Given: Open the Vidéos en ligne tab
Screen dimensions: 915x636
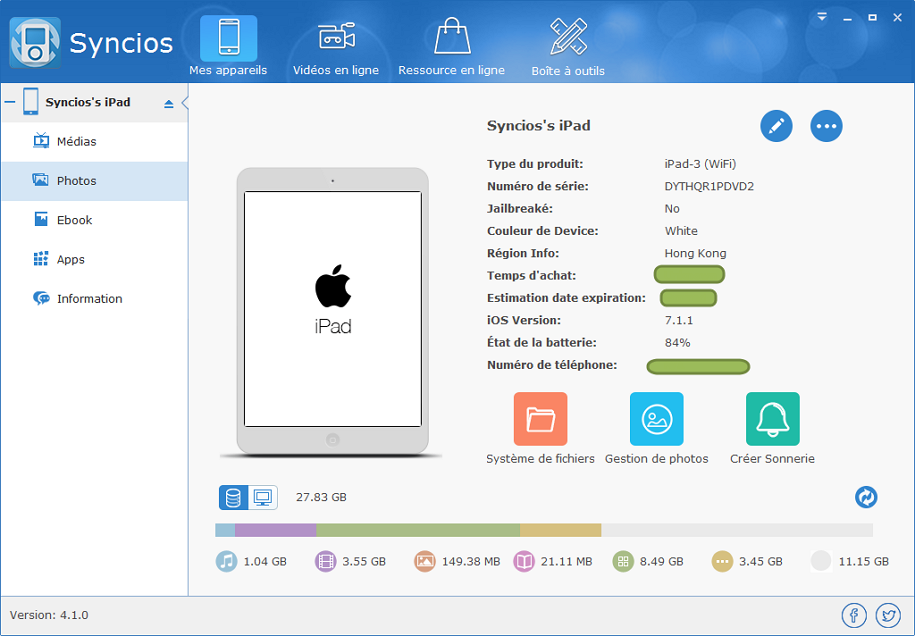Looking at the screenshot, I should (x=336, y=47).
